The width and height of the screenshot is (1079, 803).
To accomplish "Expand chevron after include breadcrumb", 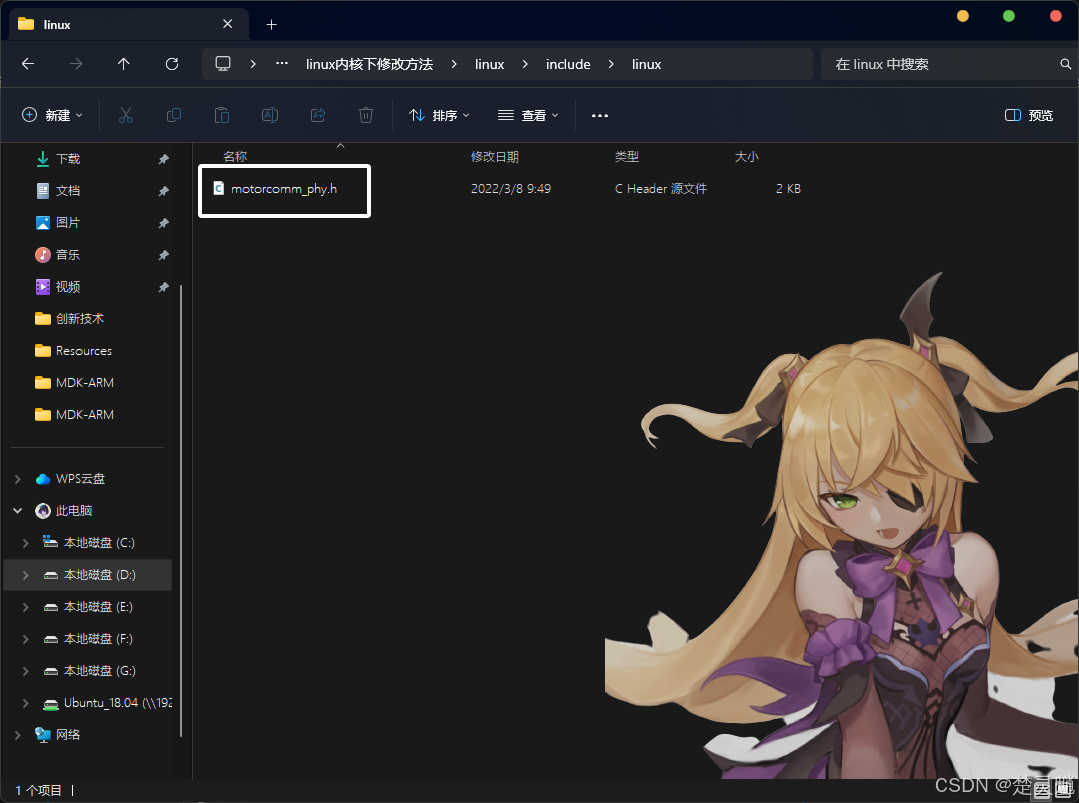I will click(x=611, y=64).
